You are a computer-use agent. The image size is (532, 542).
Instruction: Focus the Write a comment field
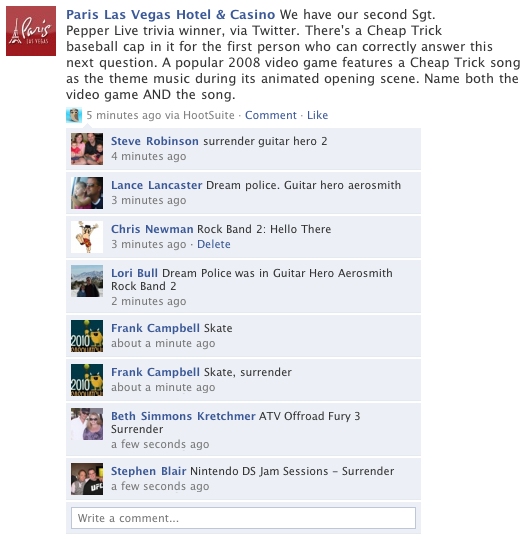coord(243,518)
